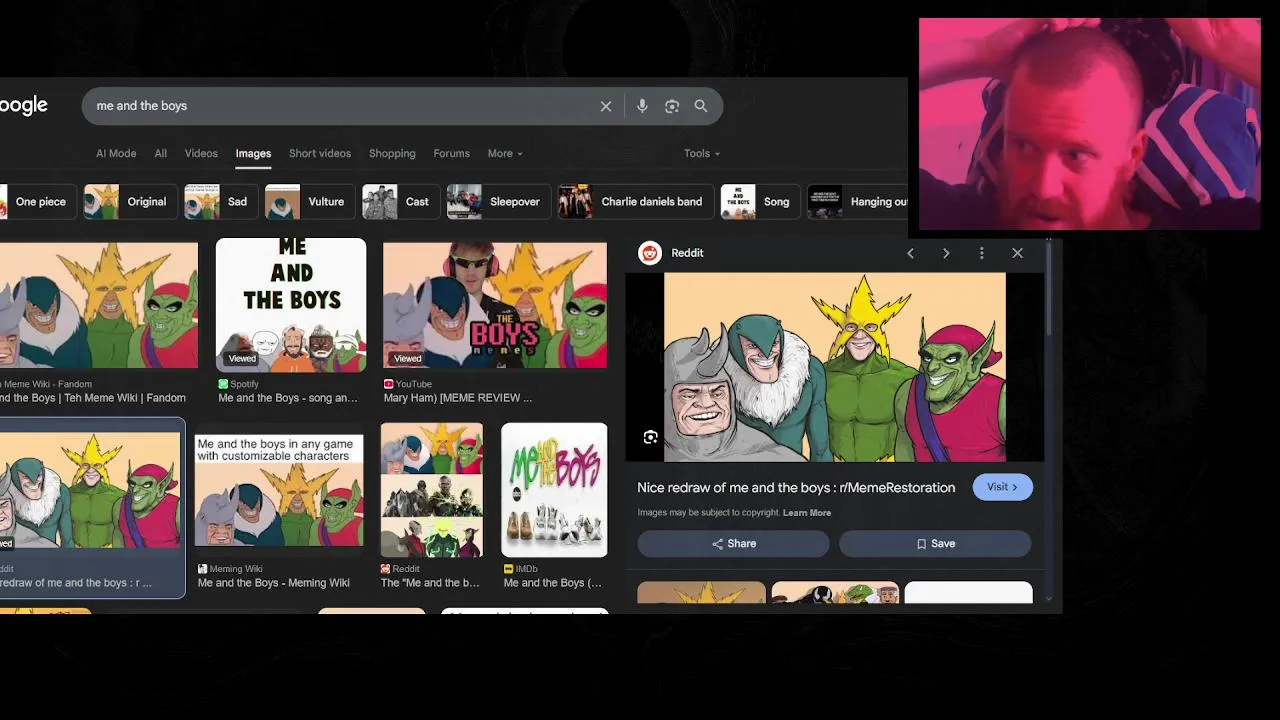Image resolution: width=1280 pixels, height=720 pixels.
Task: Filter images by One piece chip
Action: (x=36, y=202)
